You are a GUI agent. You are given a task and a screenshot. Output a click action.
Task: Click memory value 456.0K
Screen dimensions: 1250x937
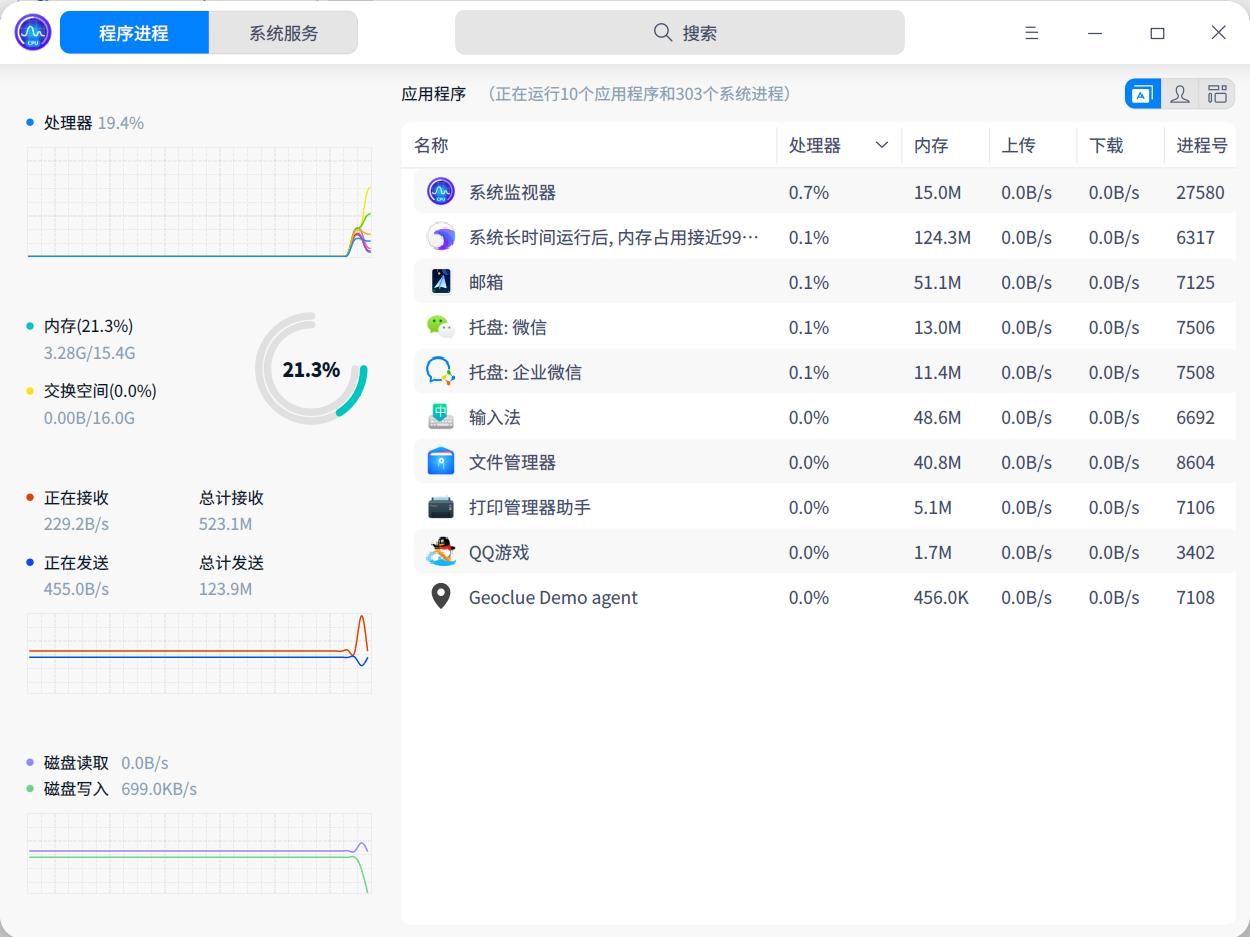pos(941,598)
